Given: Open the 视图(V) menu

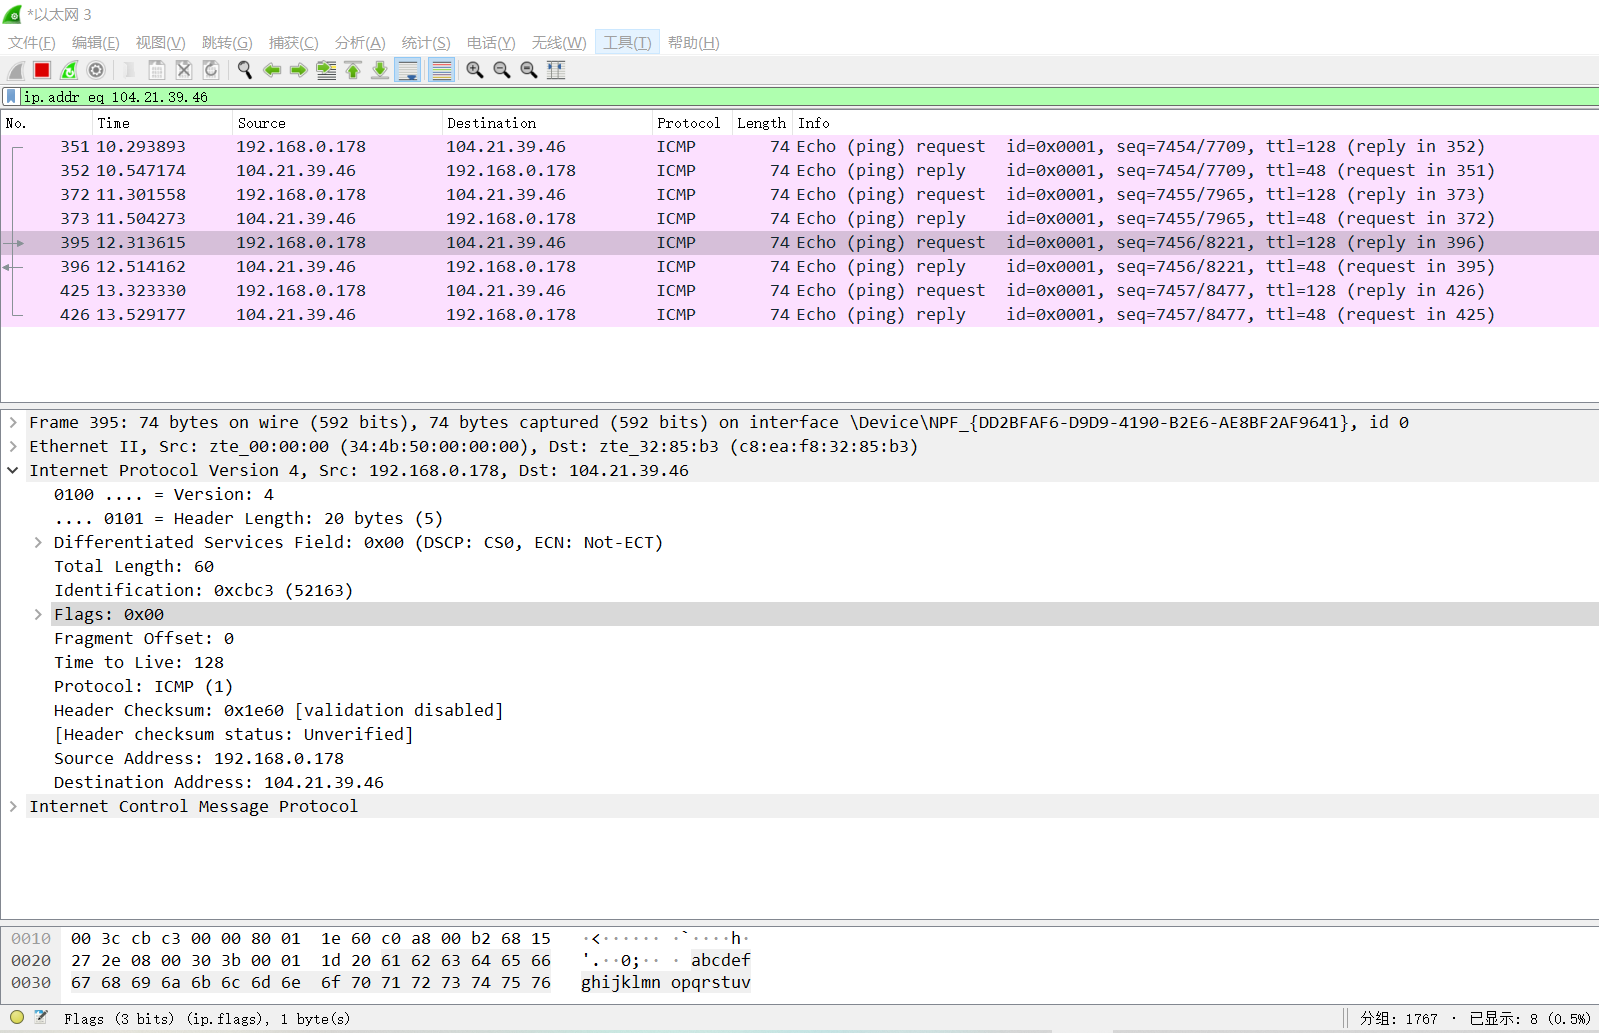Looking at the screenshot, I should (x=161, y=43).
